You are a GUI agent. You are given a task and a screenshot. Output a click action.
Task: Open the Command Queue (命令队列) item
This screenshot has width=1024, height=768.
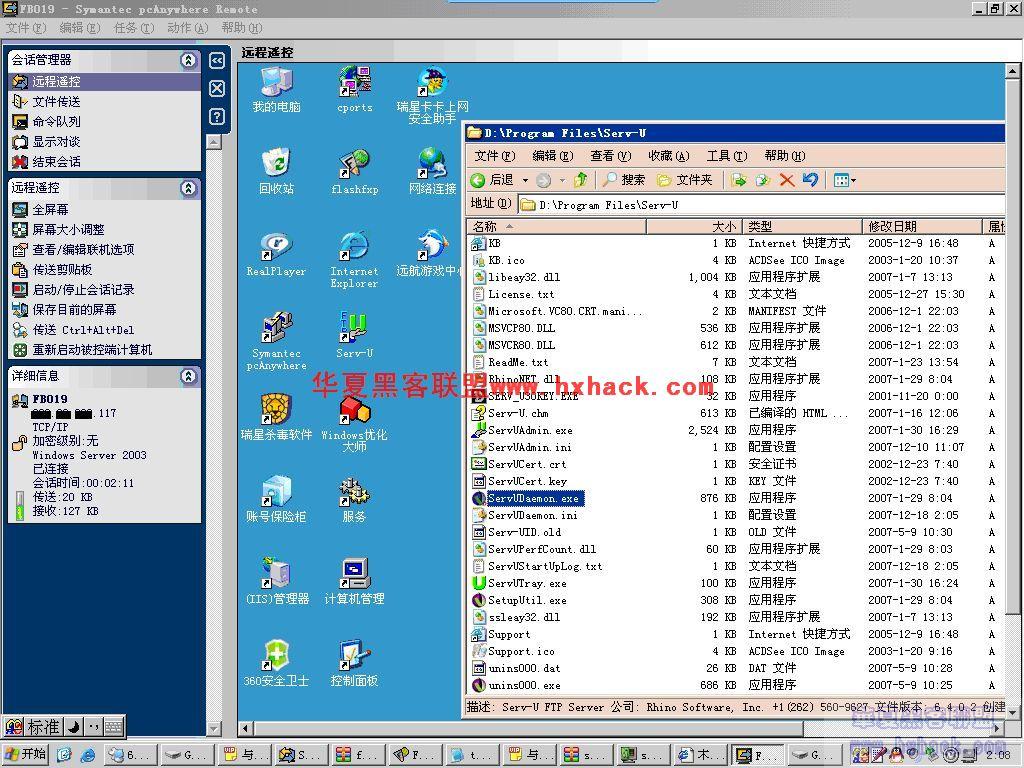click(55, 121)
